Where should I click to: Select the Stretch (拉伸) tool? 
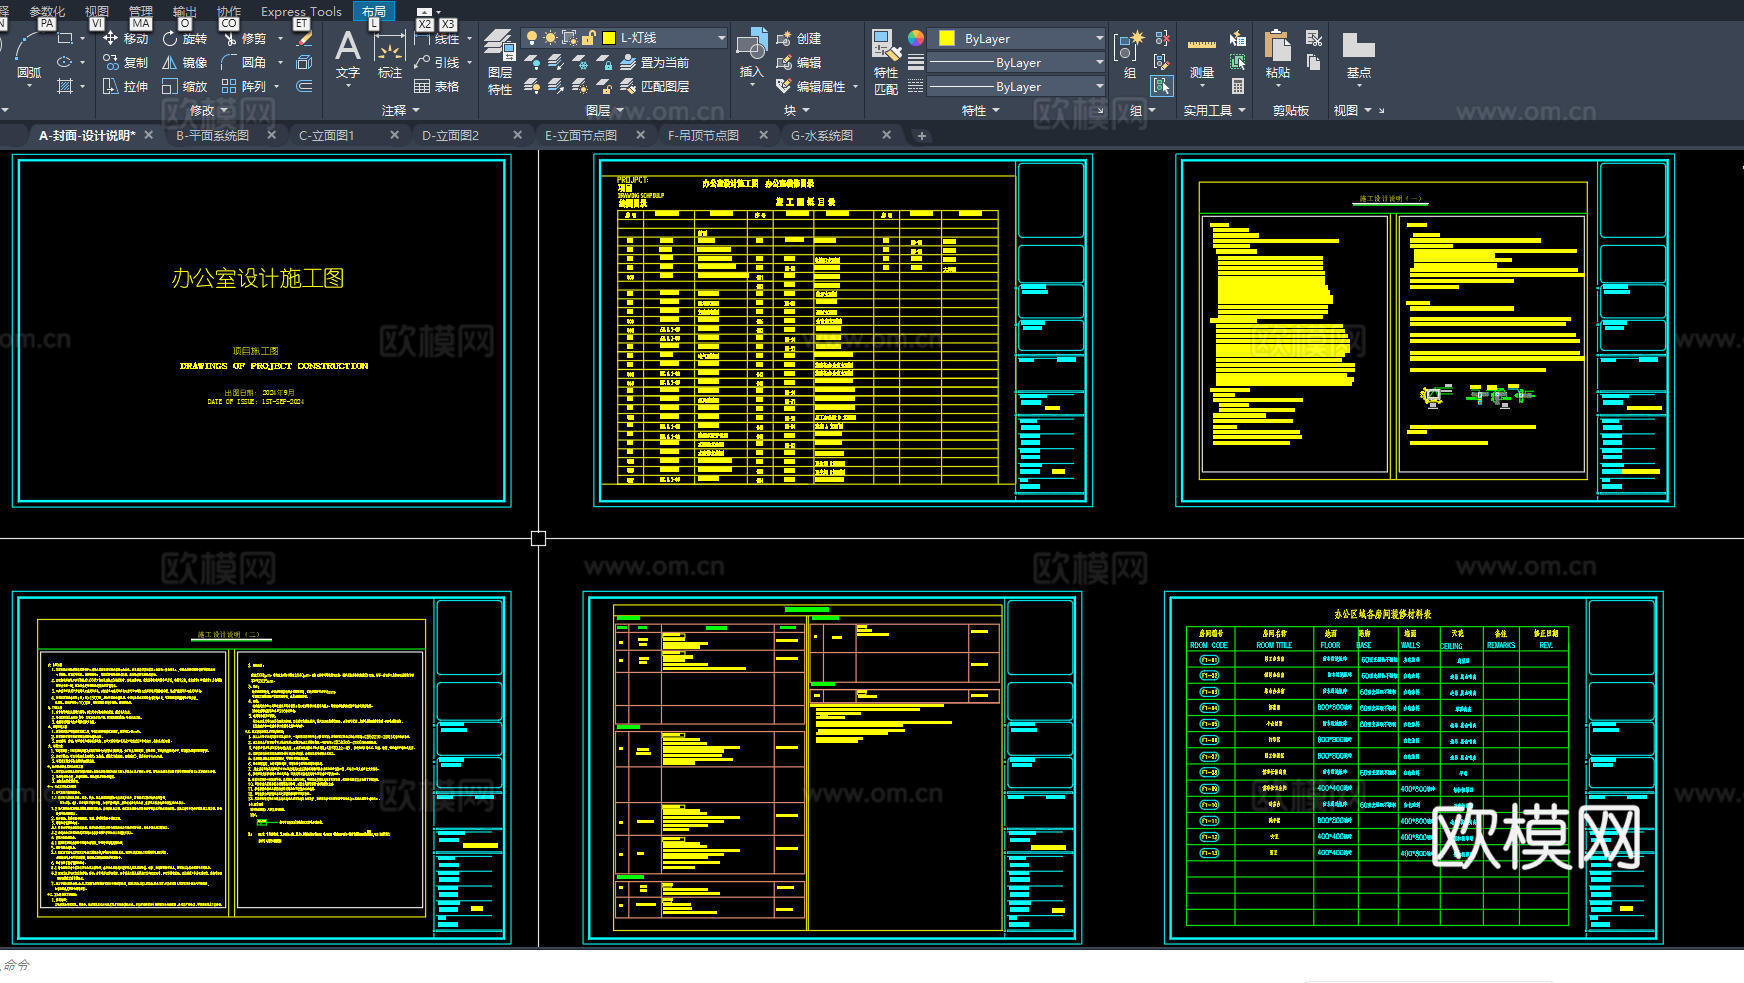[125, 86]
